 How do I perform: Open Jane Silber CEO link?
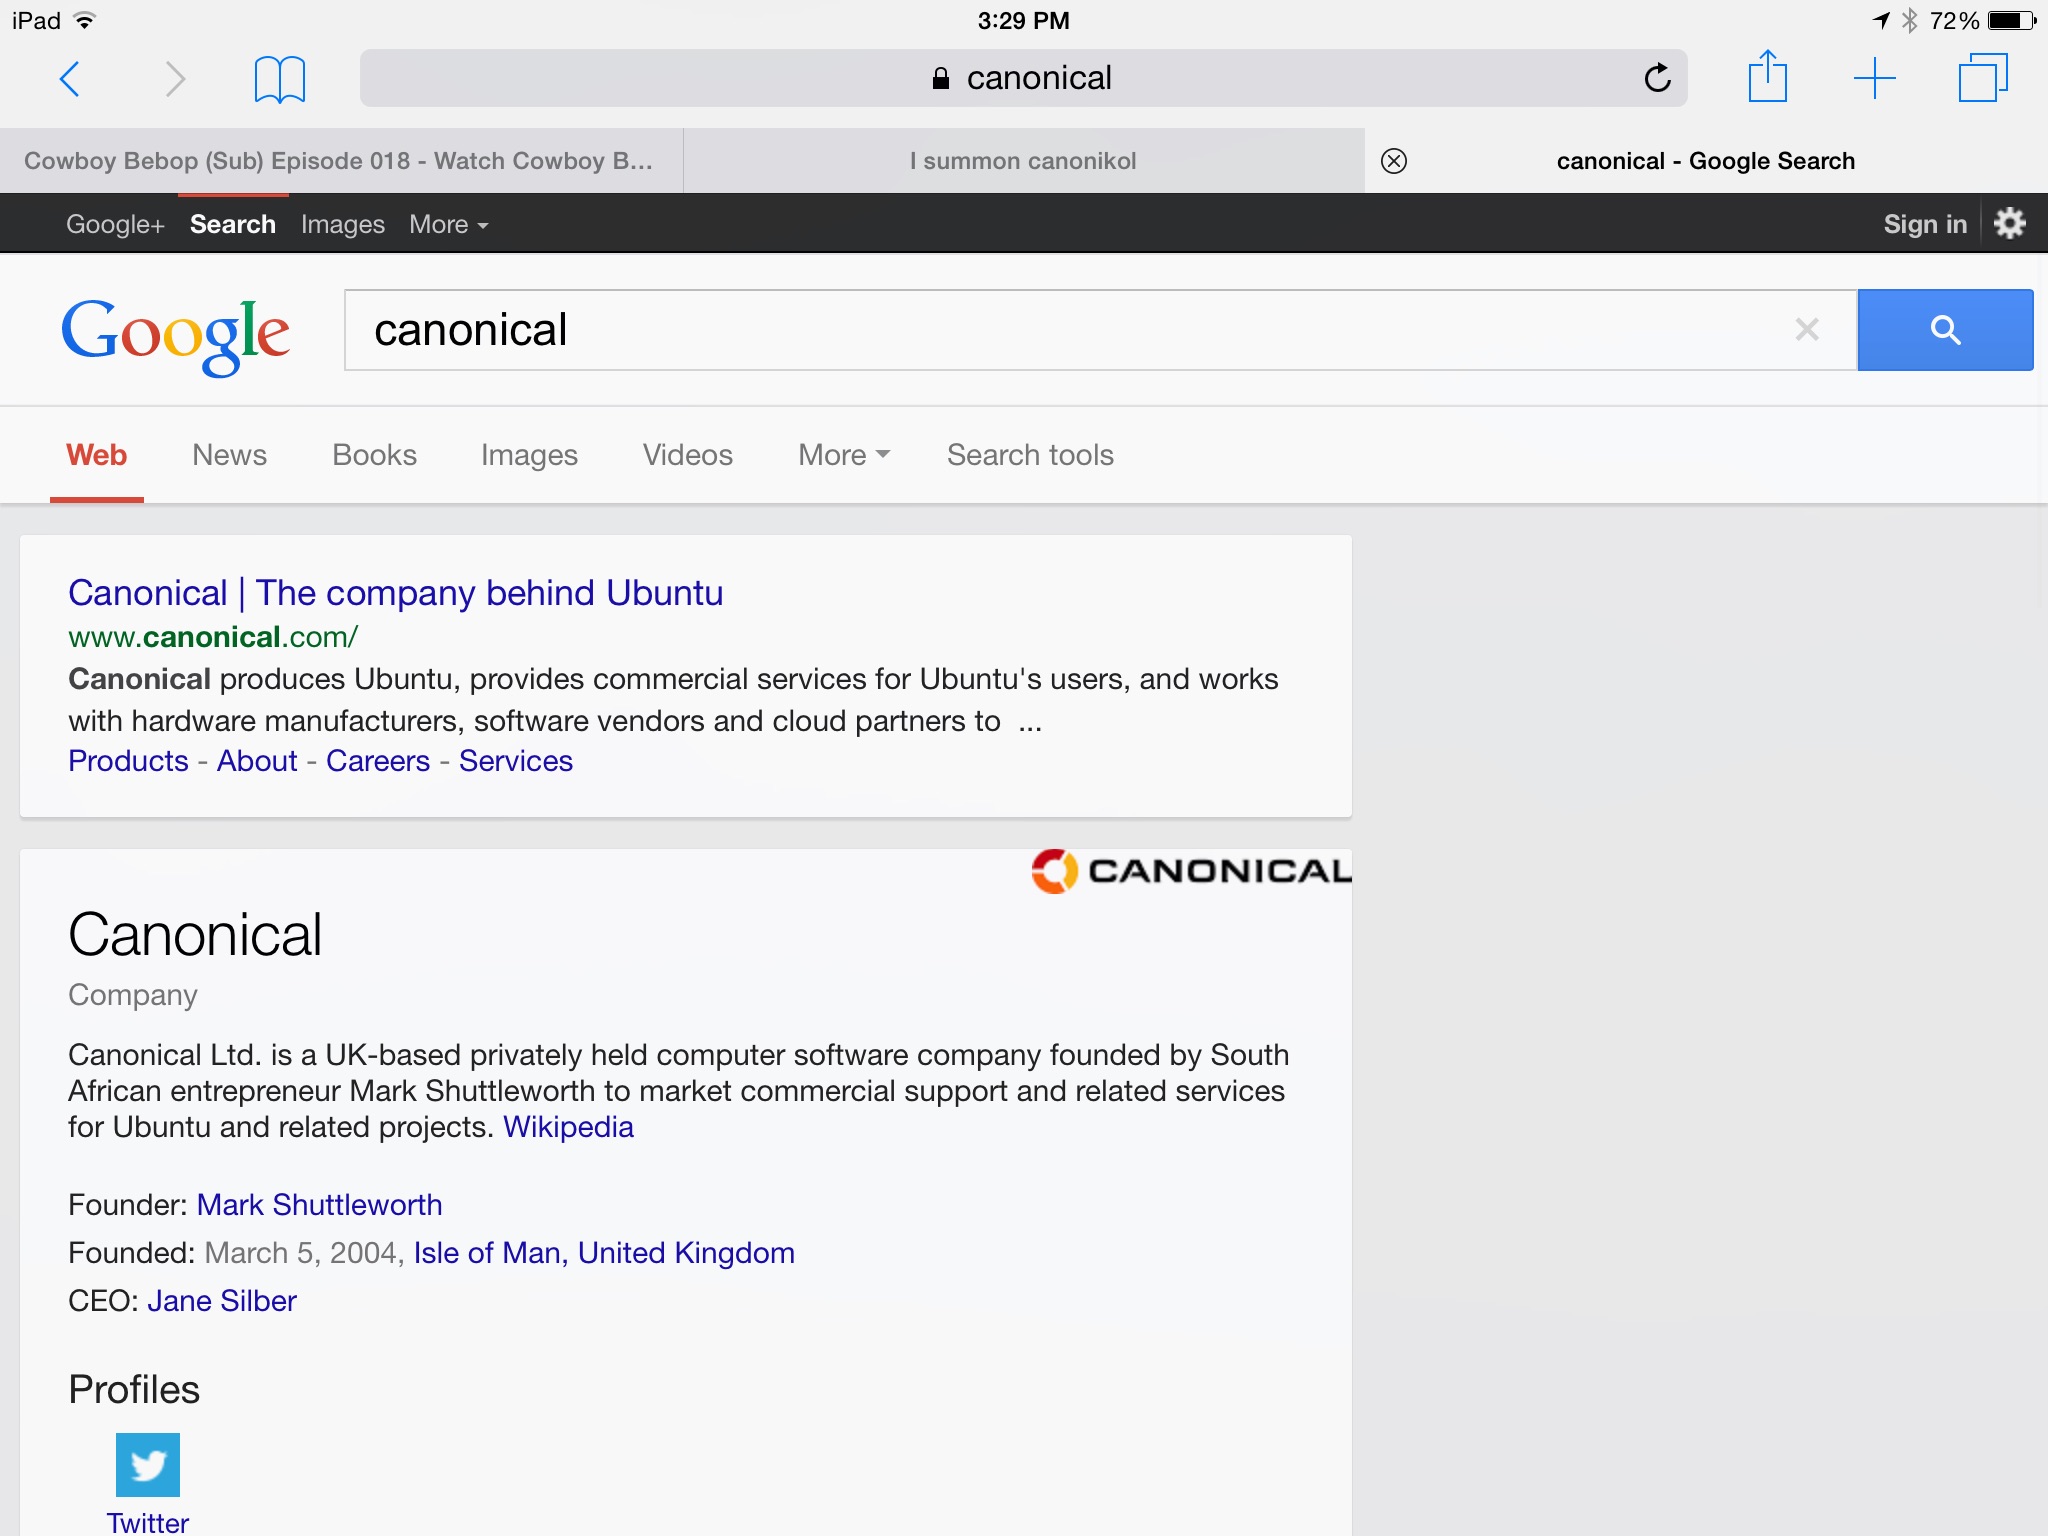coord(222,1301)
